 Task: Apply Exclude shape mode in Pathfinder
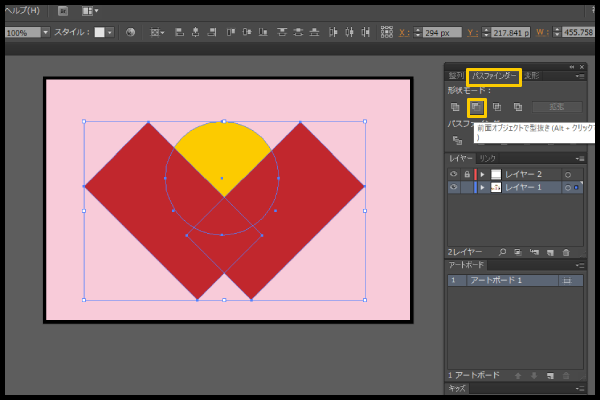click(x=517, y=106)
